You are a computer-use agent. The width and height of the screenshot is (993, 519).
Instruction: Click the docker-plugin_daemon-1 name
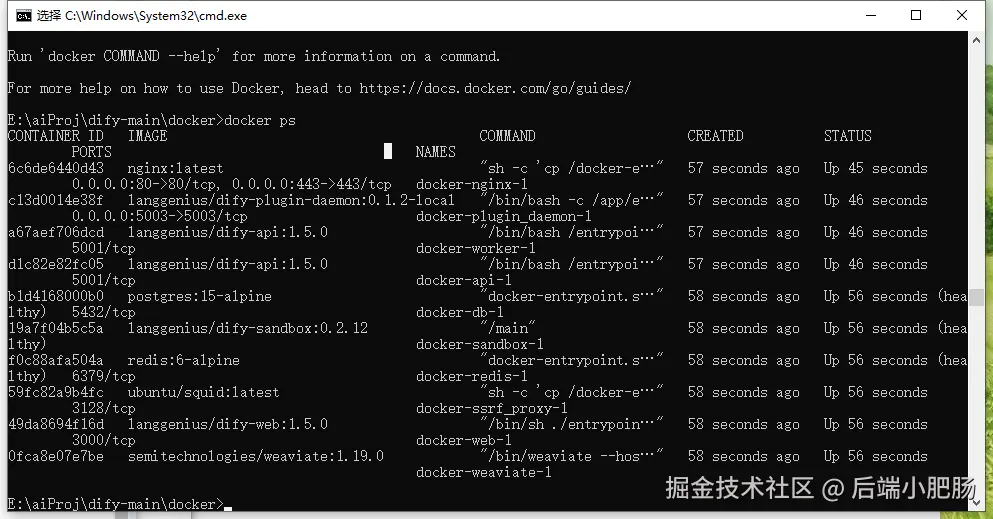pyautogui.click(x=503, y=217)
